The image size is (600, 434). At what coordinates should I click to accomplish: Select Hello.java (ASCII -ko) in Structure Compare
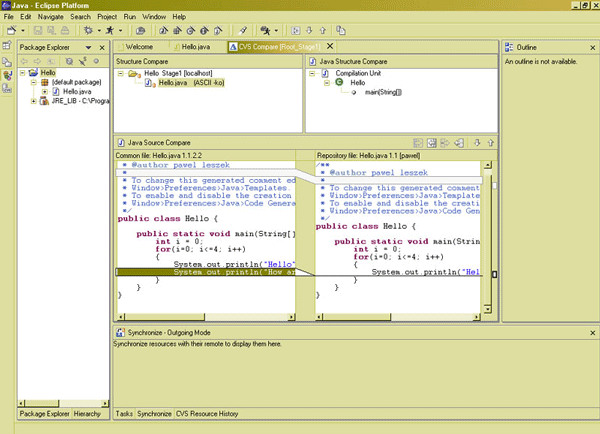[x=191, y=83]
